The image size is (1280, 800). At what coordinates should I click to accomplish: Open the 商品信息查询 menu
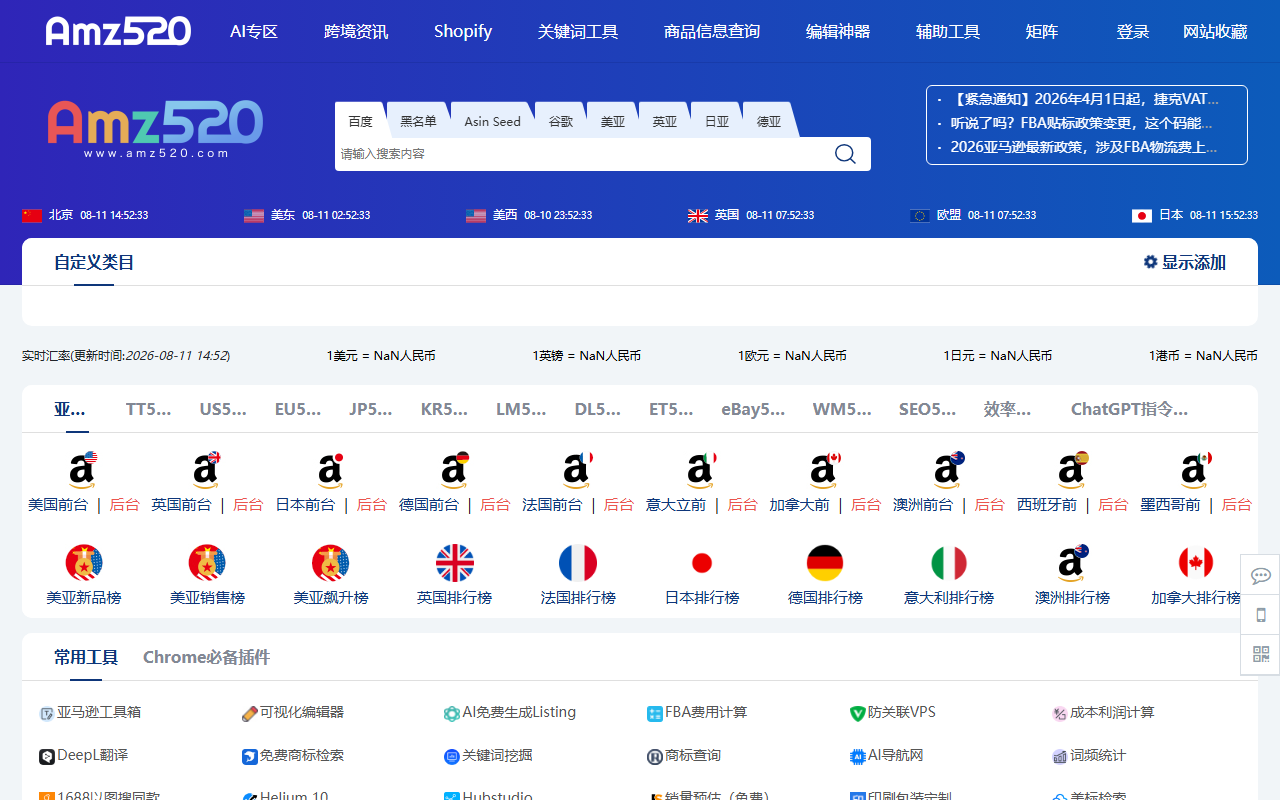click(x=712, y=31)
